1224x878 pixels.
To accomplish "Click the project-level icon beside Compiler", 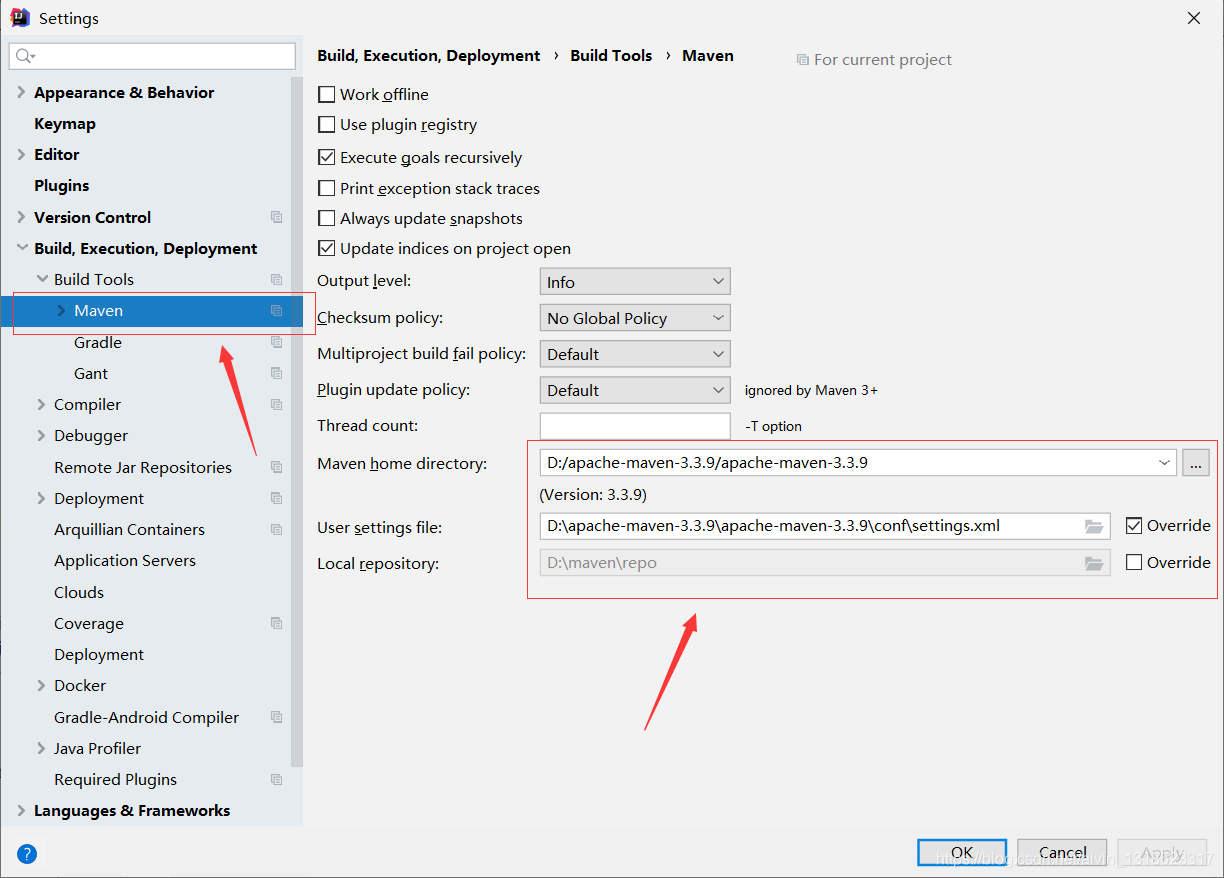I will point(277,404).
